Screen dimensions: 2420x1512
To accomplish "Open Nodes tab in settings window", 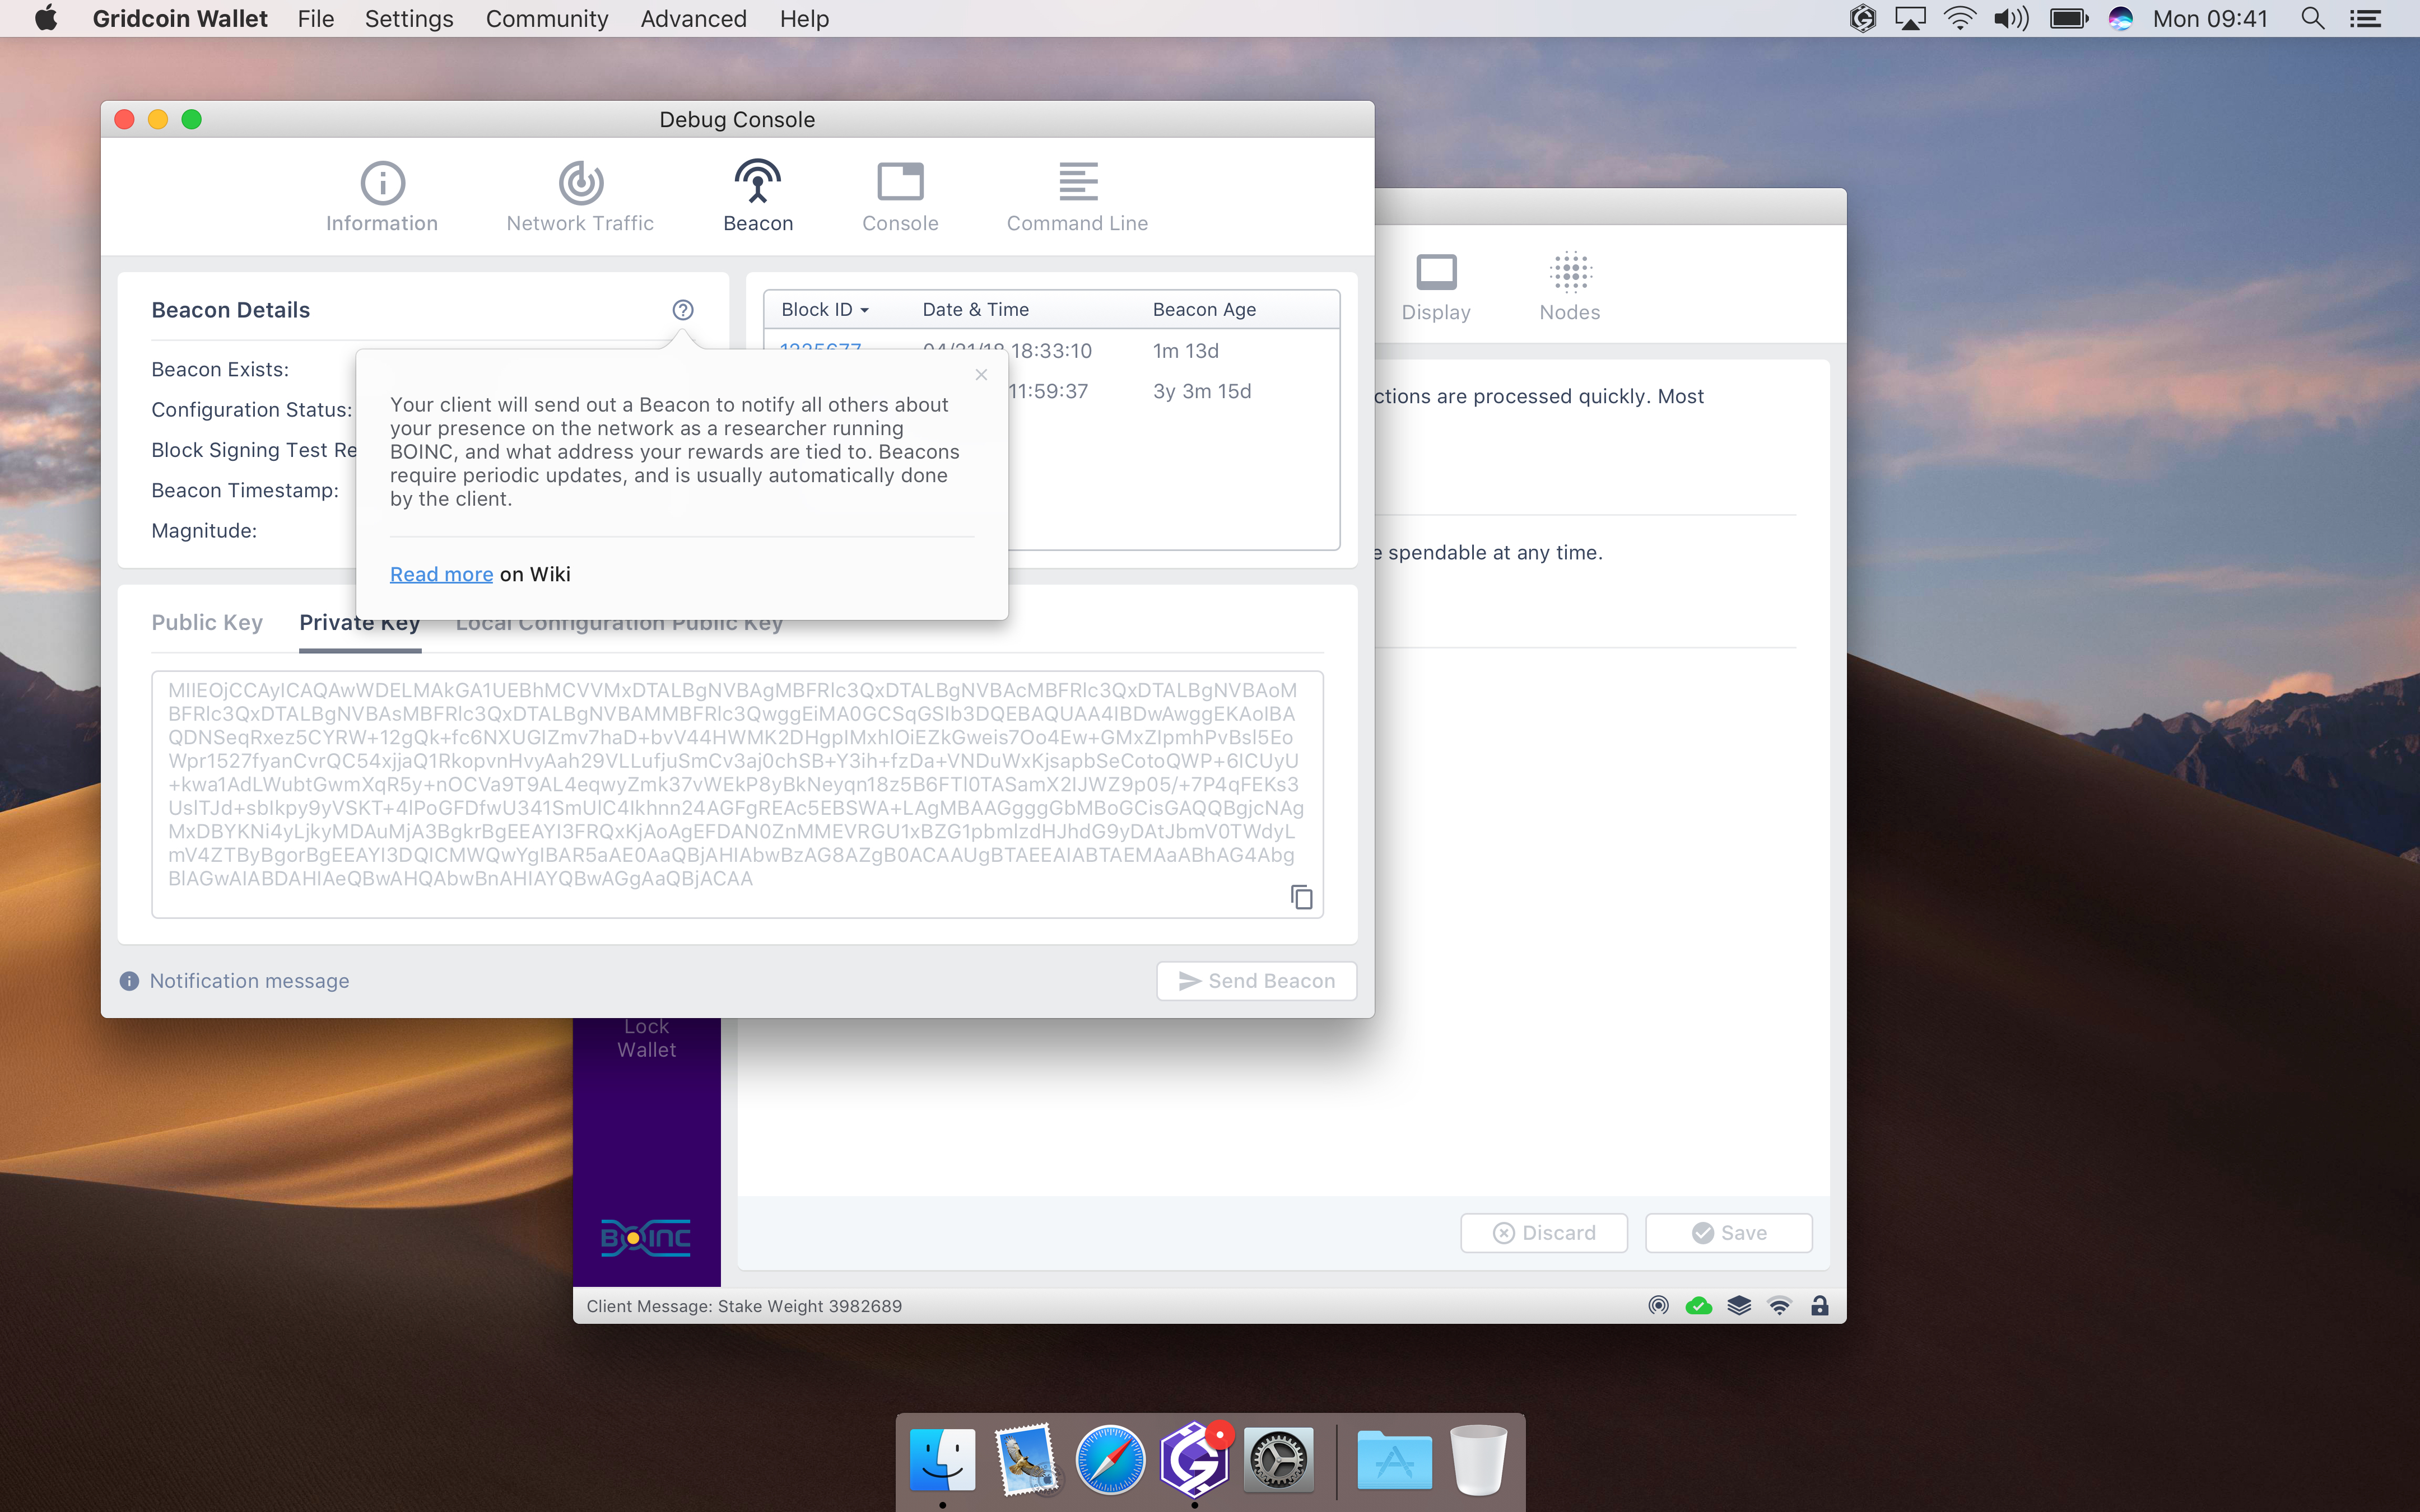I will [x=1570, y=287].
